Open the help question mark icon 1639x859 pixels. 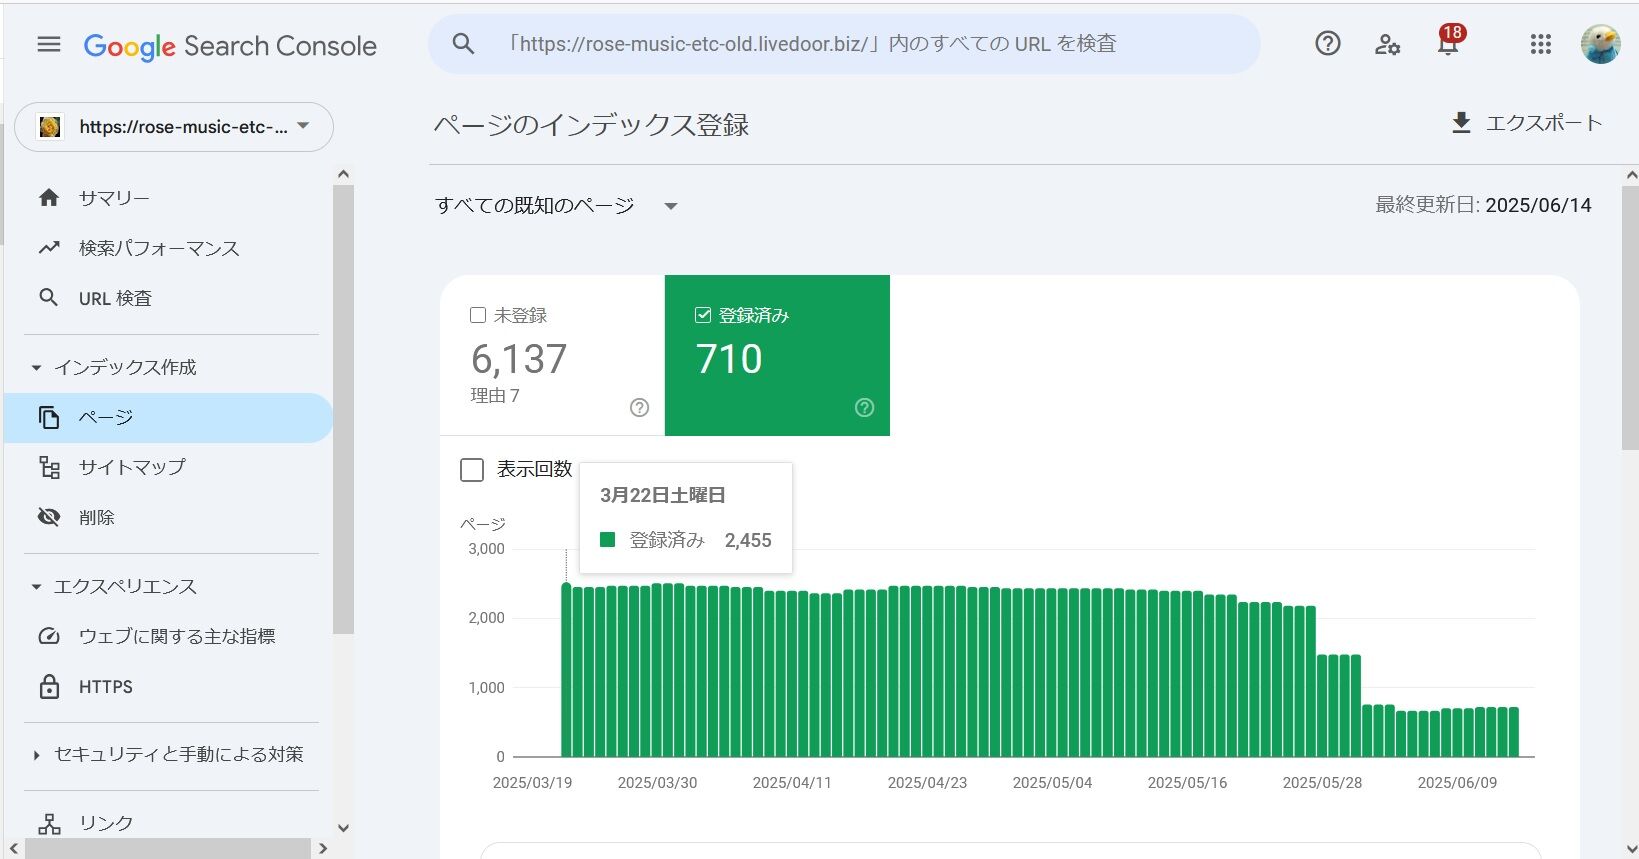[x=1328, y=44]
